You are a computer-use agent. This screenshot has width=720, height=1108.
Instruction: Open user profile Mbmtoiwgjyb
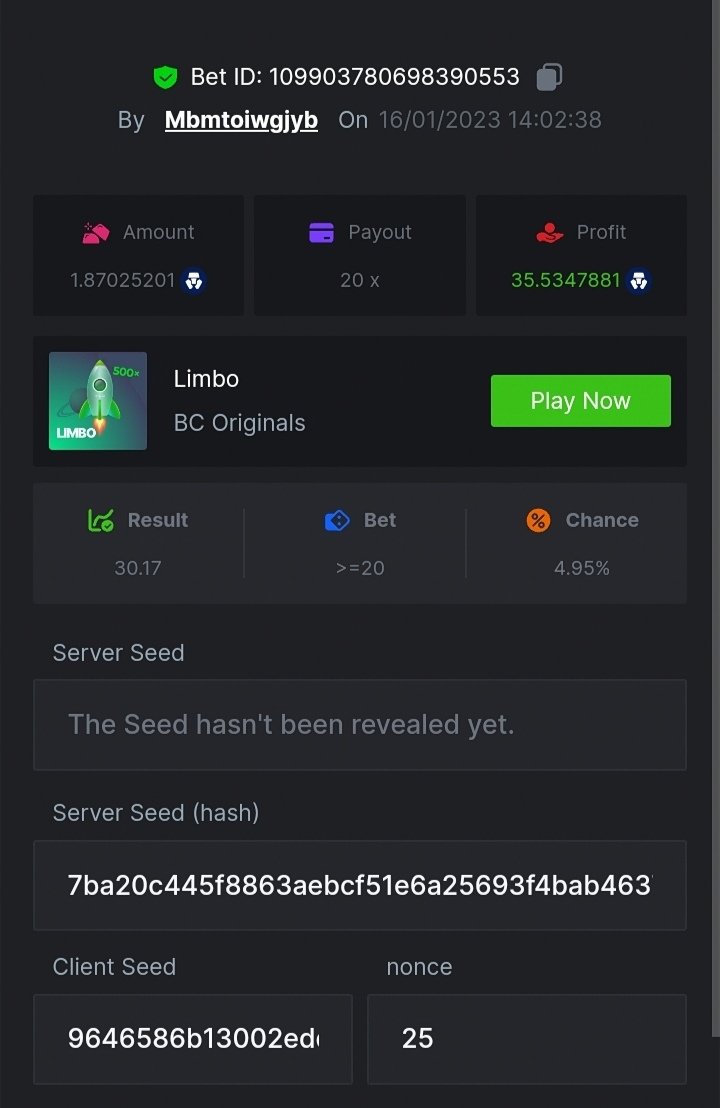click(241, 121)
